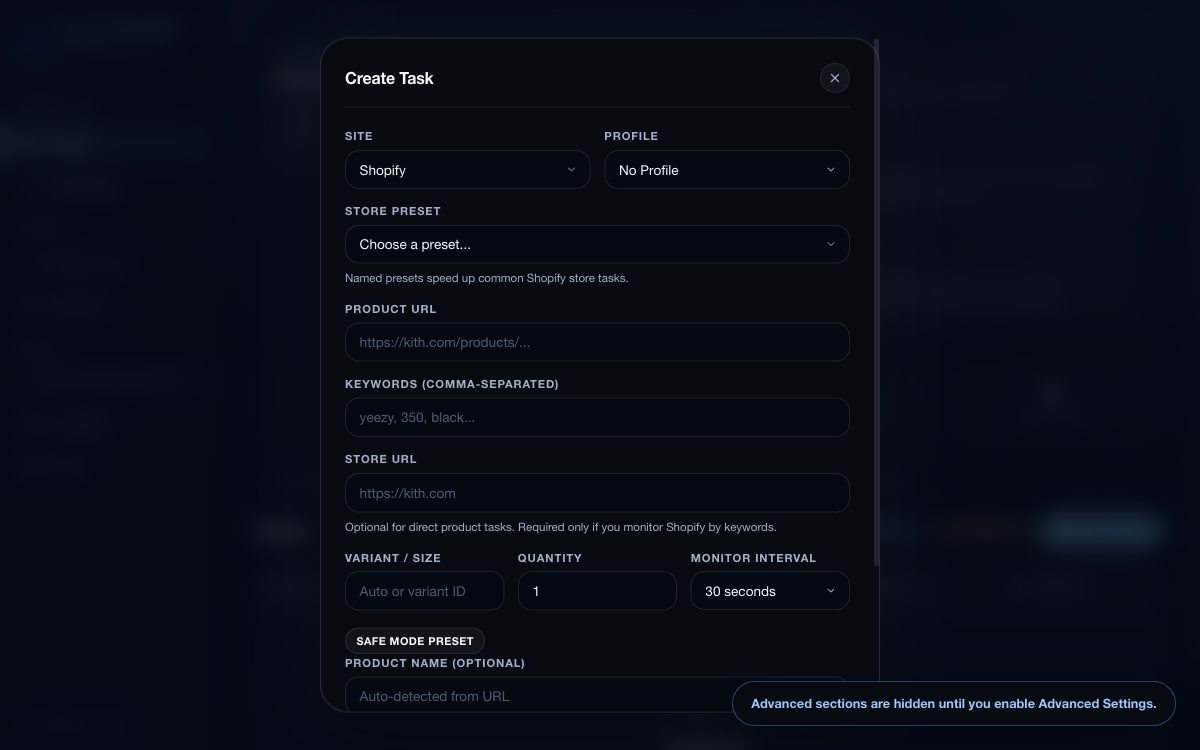Open the Site dropdown showing Shopify
The height and width of the screenshot is (750, 1200).
467,169
